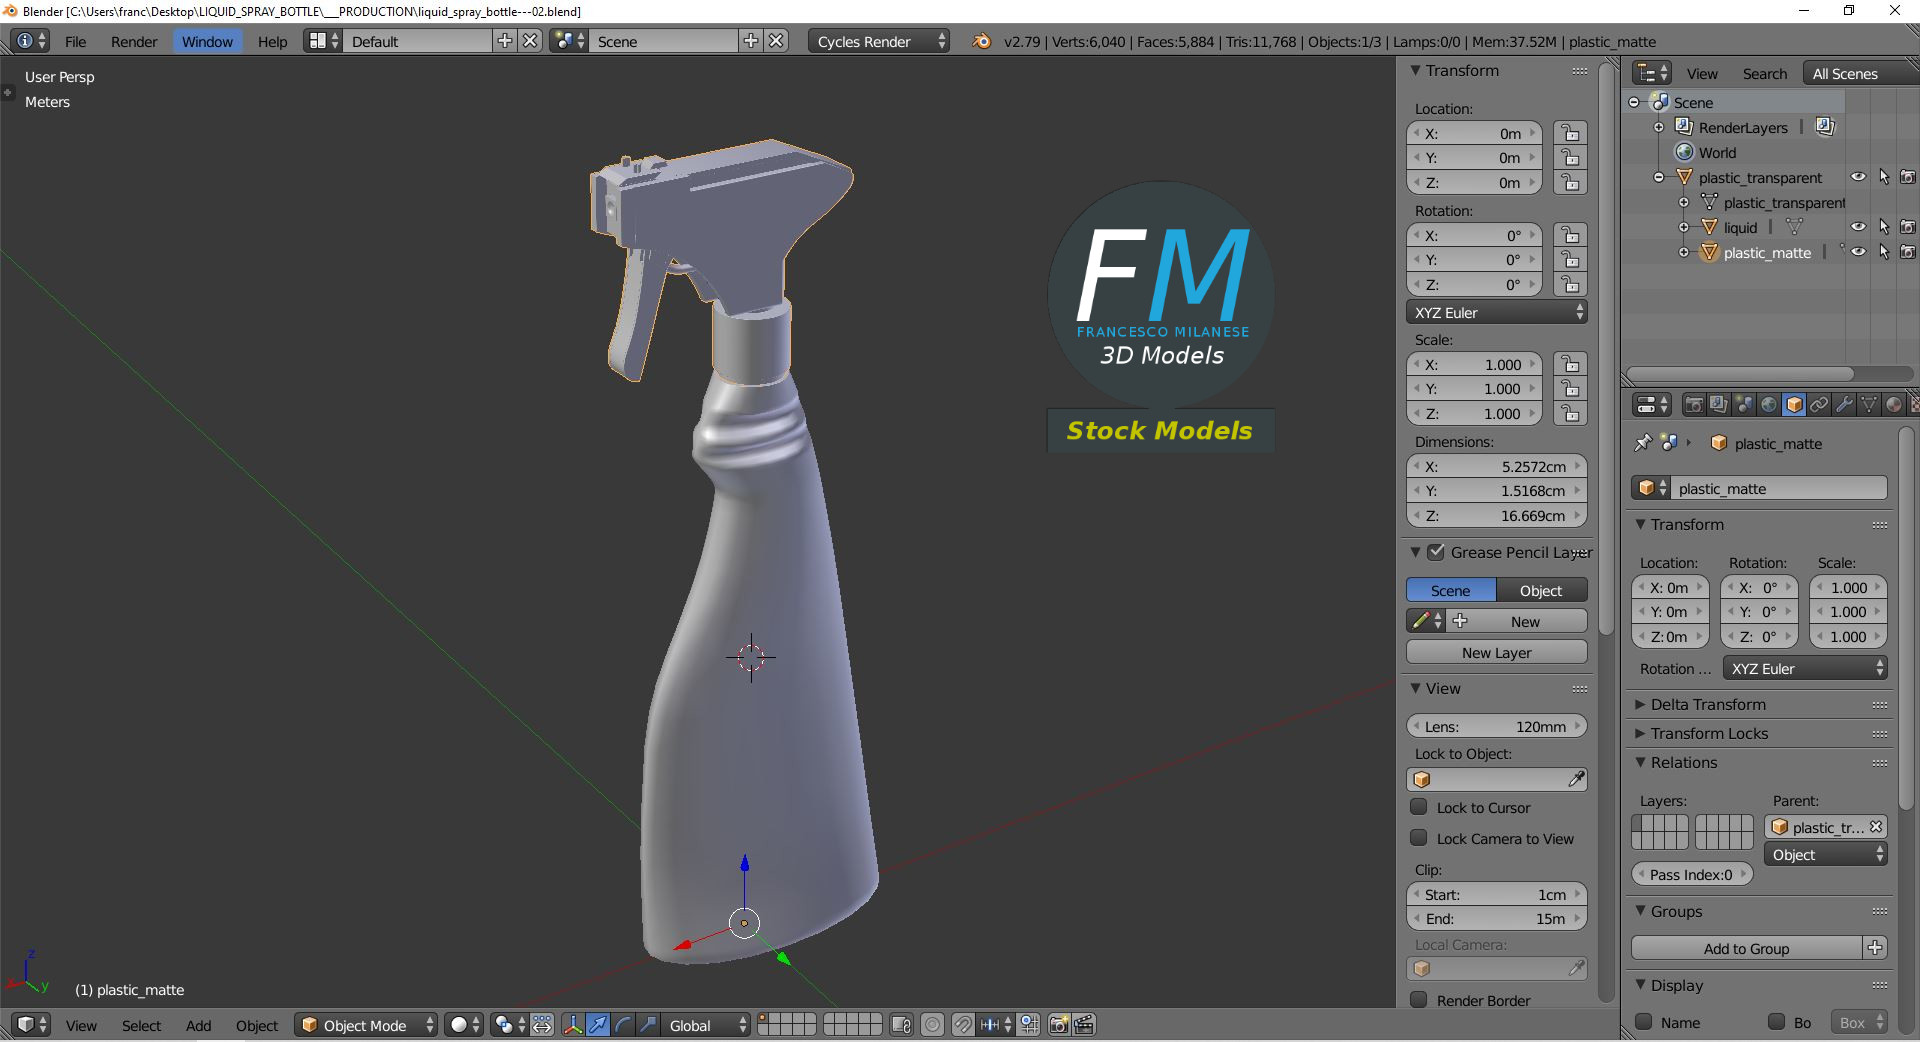The image size is (1920, 1042).
Task: Add a new scene with the plus icon
Action: coord(751,41)
